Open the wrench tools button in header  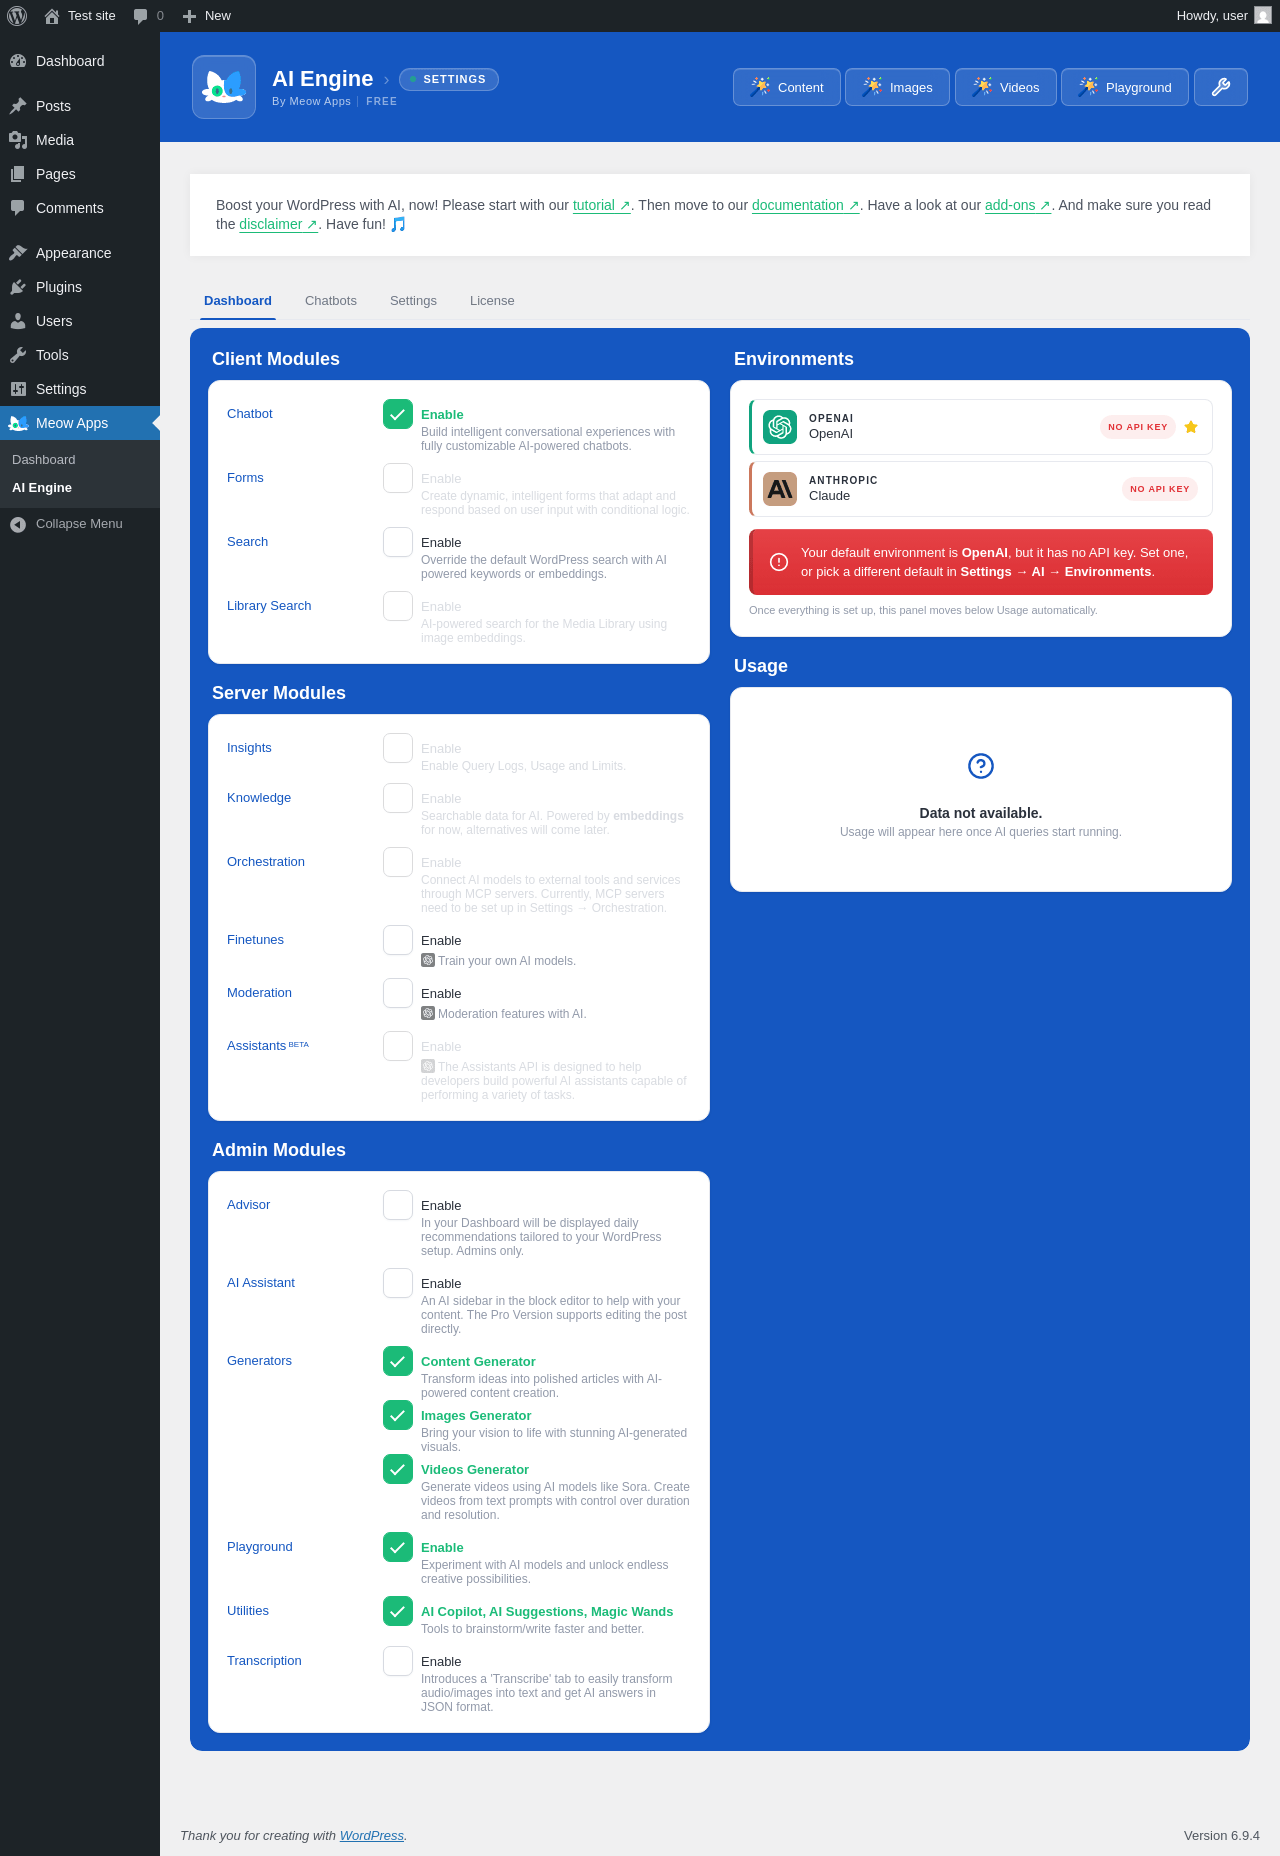(1221, 87)
